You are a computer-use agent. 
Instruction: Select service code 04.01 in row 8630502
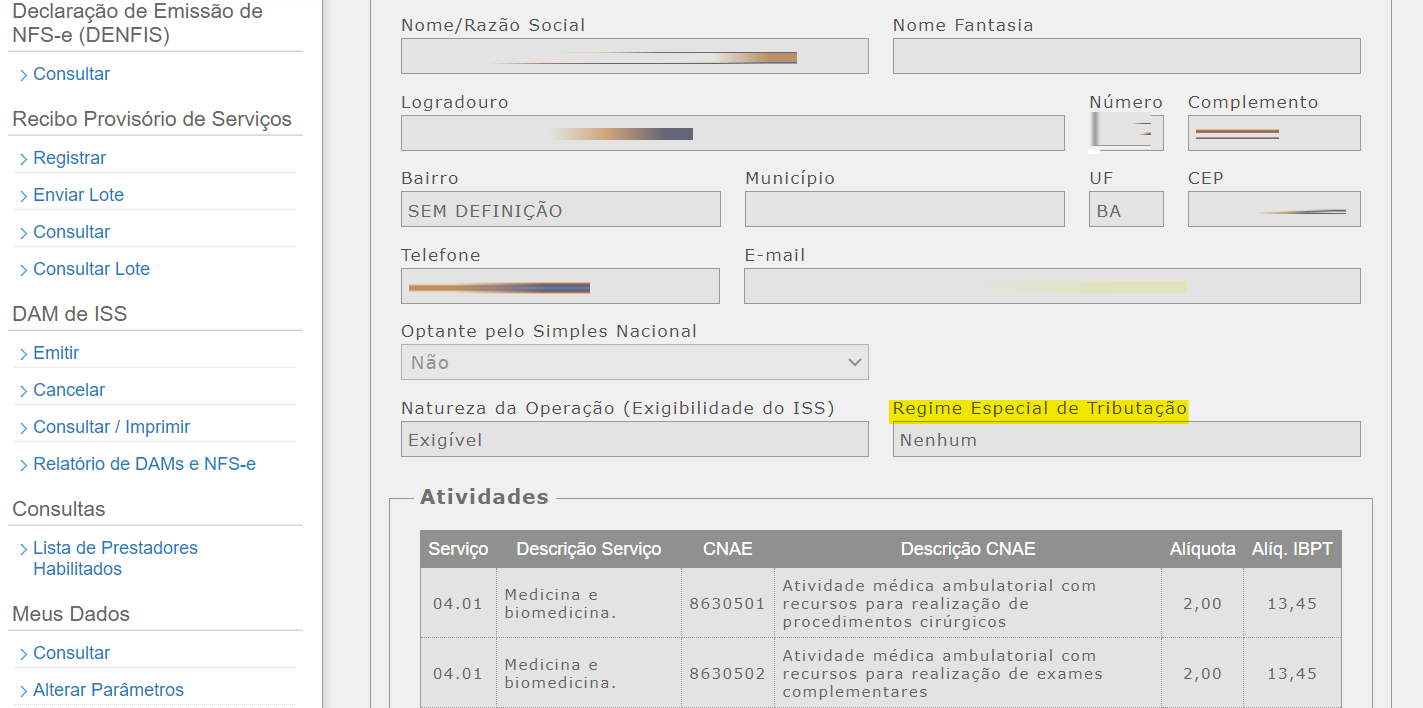click(458, 674)
